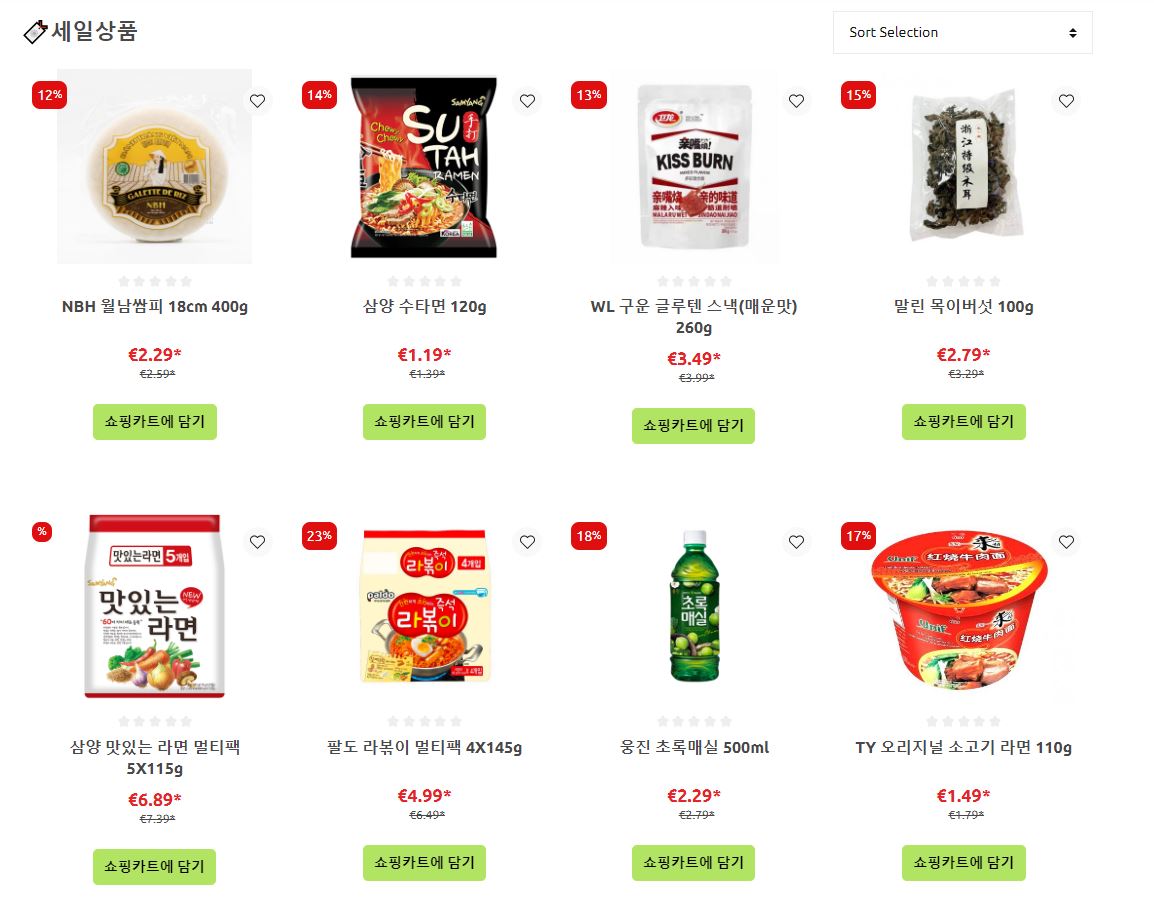
Task: Favorite the WL 구운 글루텐 스낵 with heart
Action: point(796,101)
